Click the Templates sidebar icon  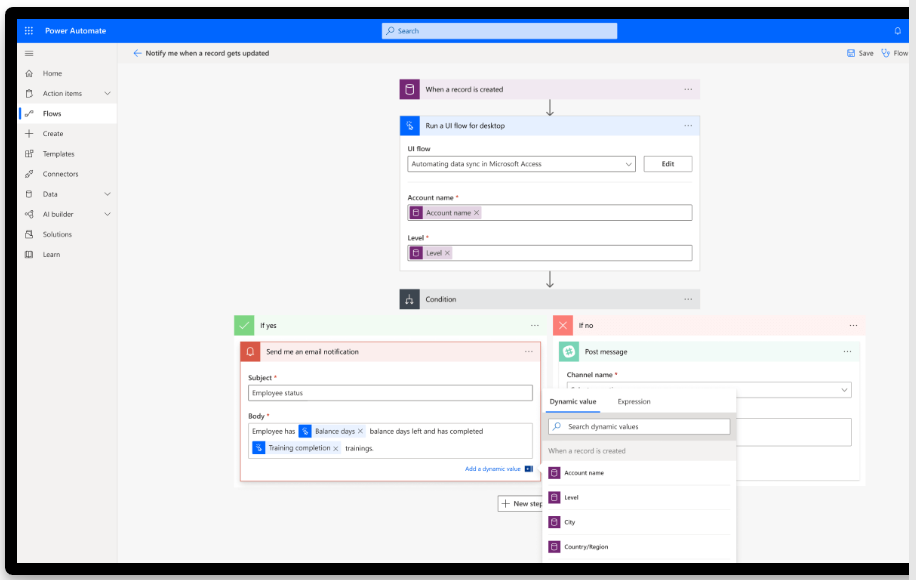point(29,154)
